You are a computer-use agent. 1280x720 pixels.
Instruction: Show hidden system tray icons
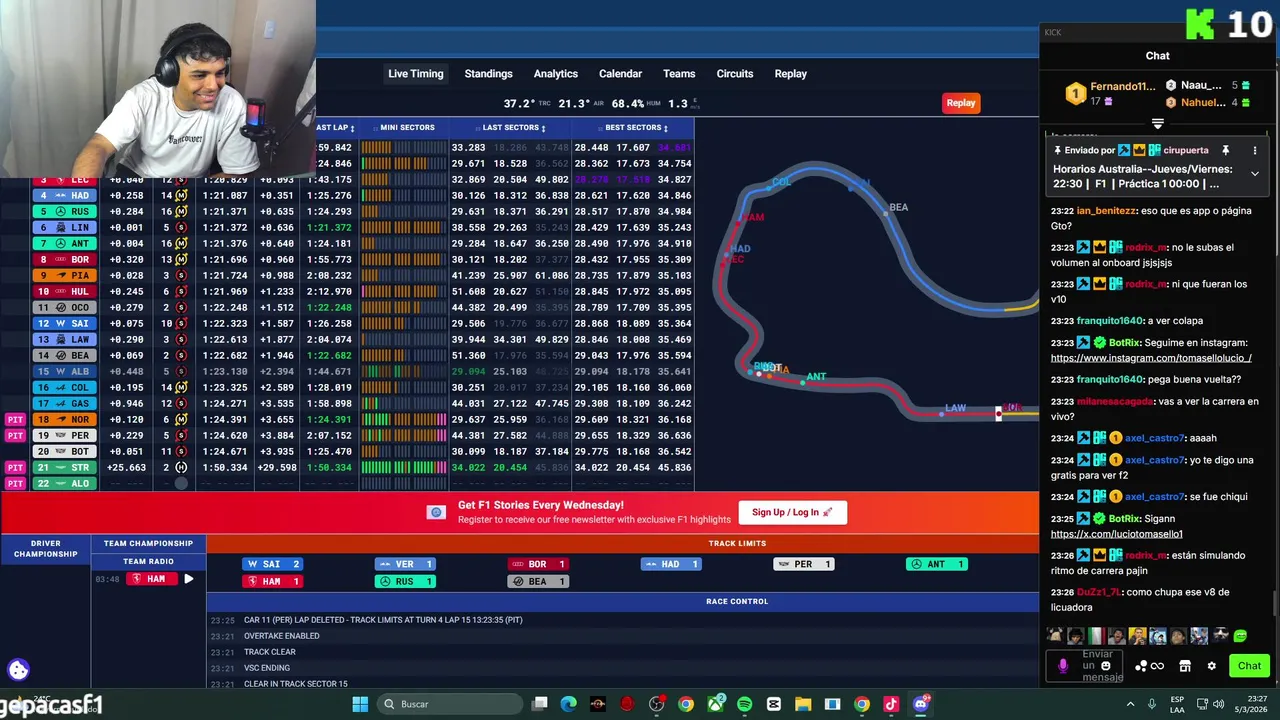[x=1131, y=704]
